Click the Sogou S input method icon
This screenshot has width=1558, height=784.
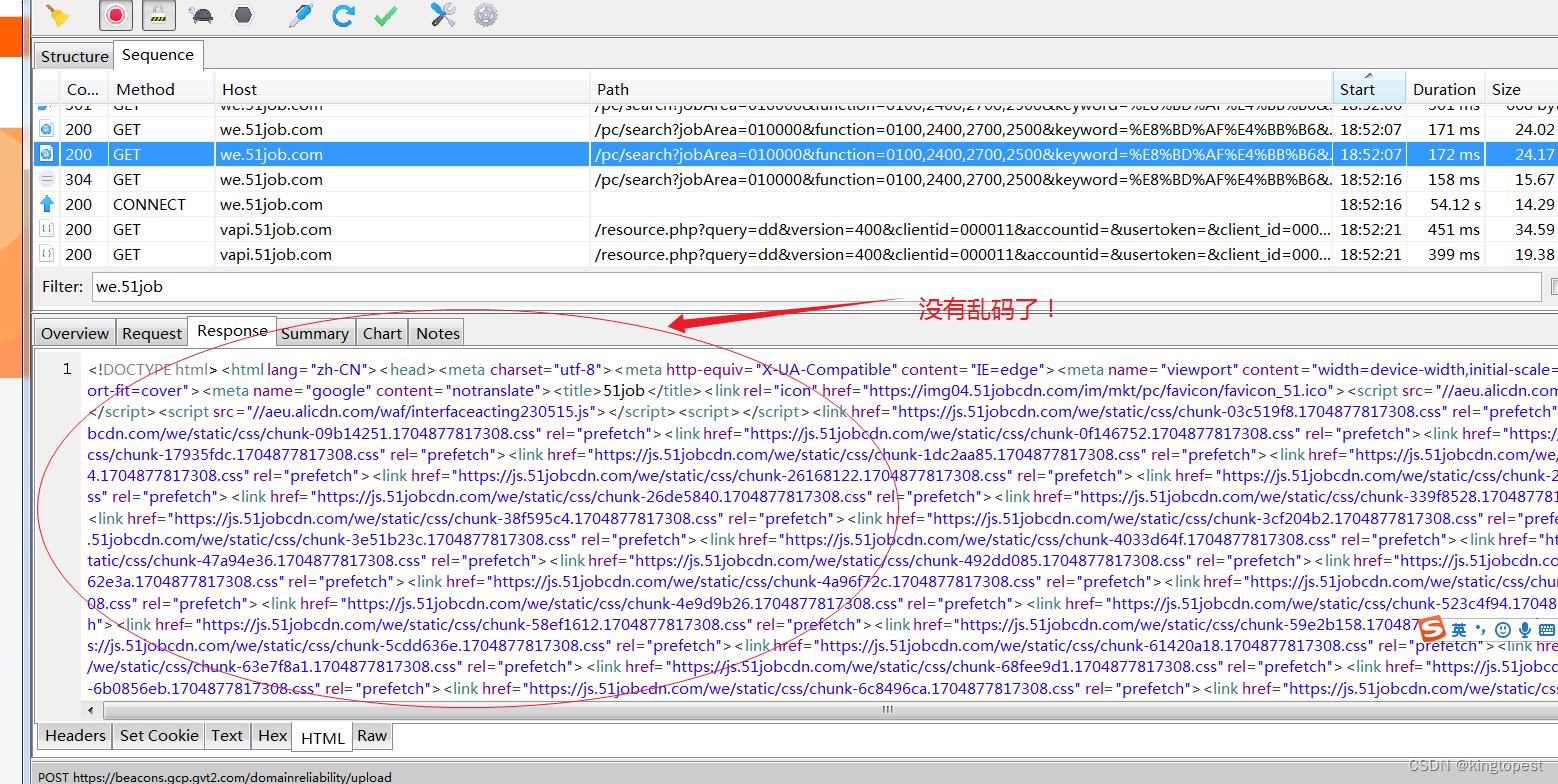[x=1433, y=629]
